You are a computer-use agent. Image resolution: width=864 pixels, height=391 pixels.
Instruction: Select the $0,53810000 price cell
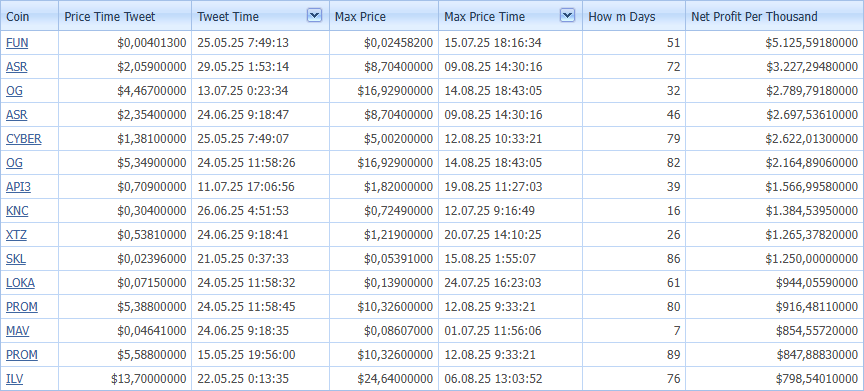tap(125, 235)
